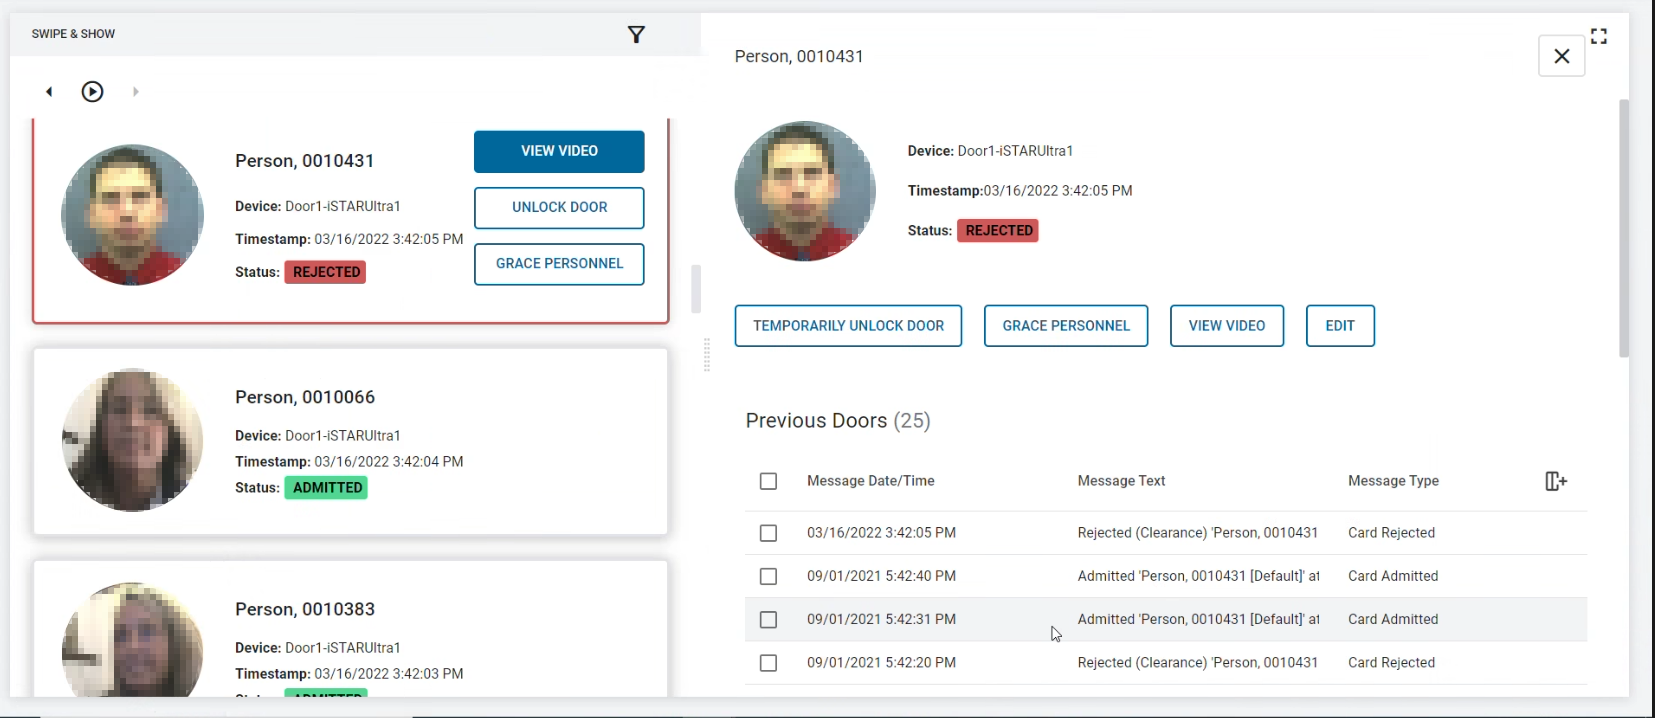Click the add columns icon in table header
This screenshot has width=1655, height=718.
[x=1555, y=482]
